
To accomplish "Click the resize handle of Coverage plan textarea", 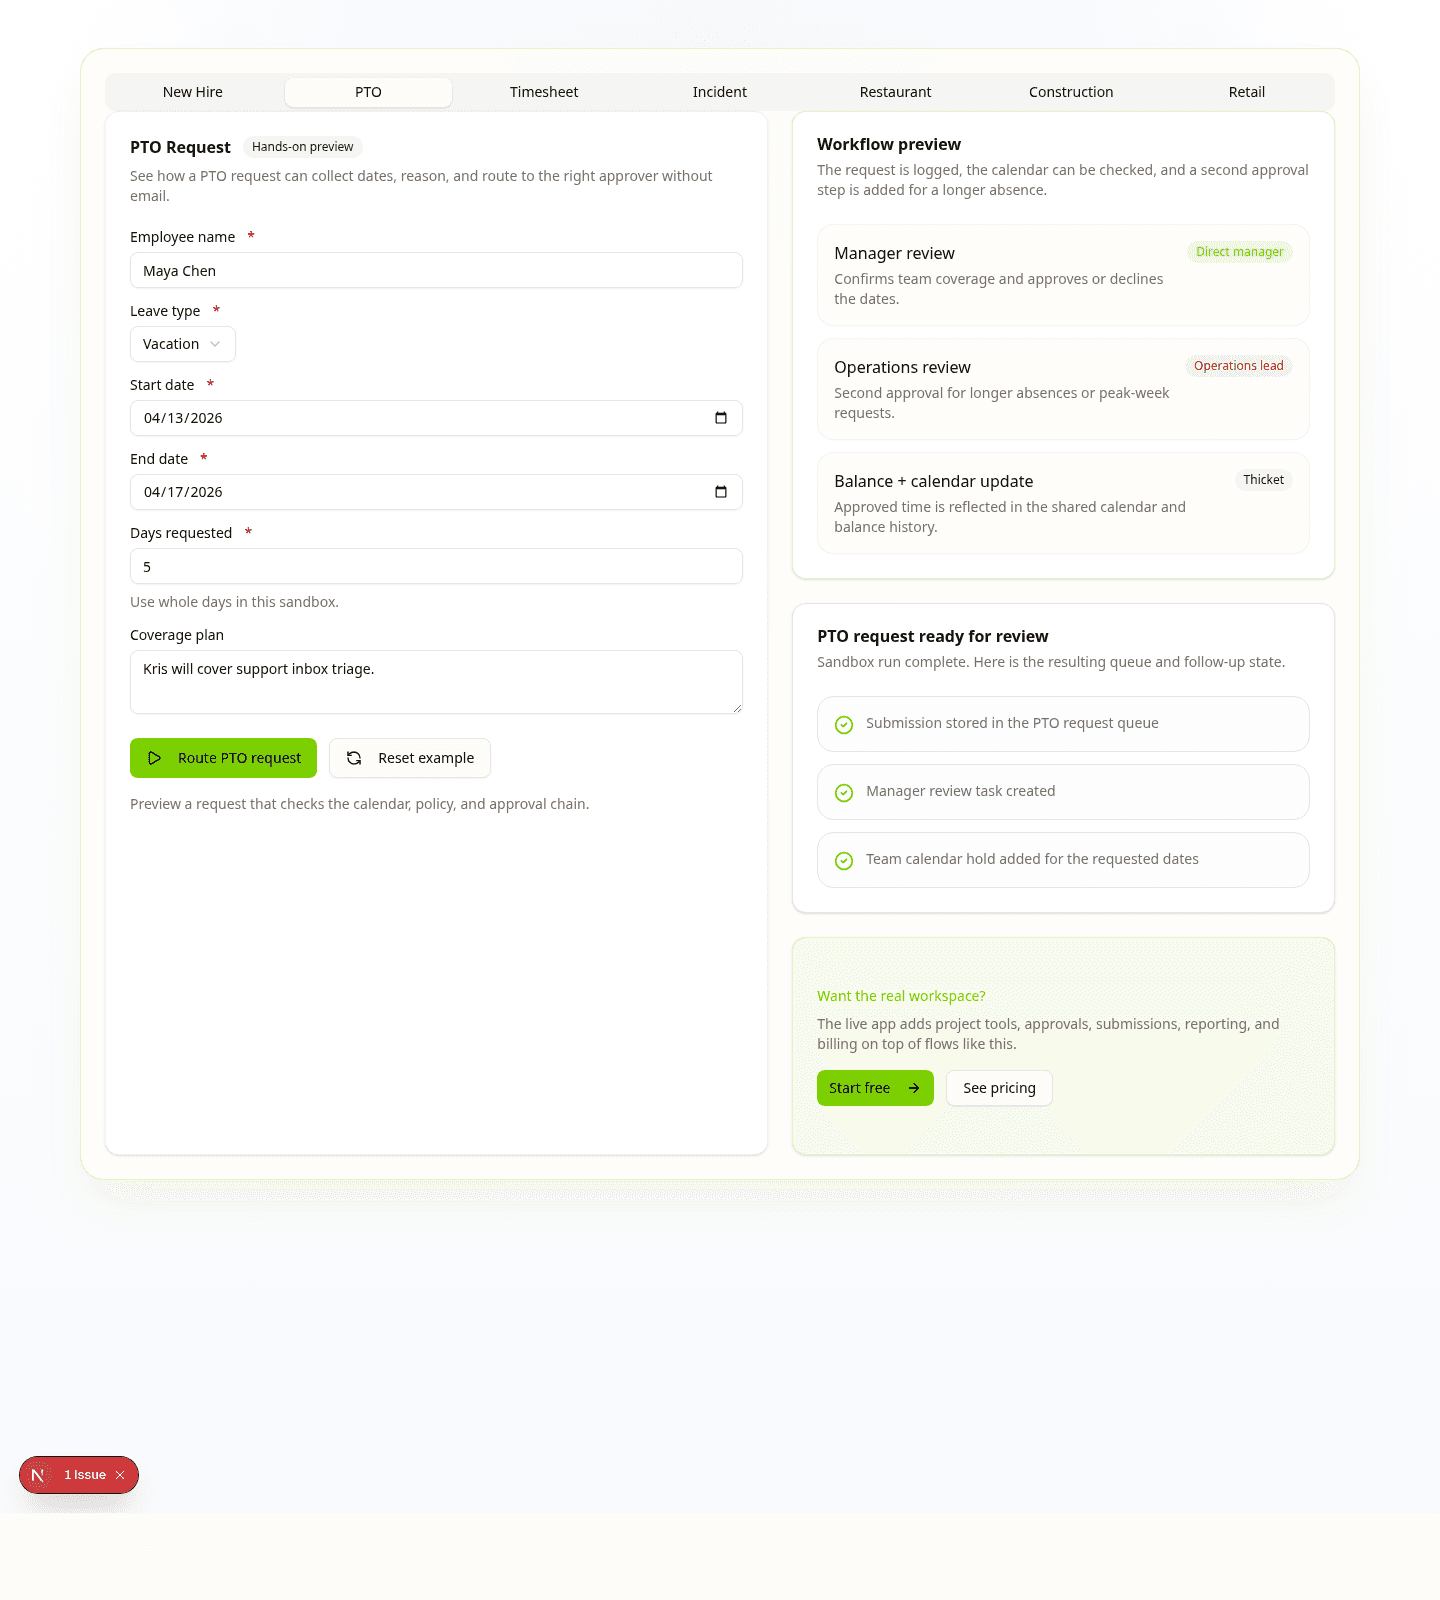I will click(737, 708).
